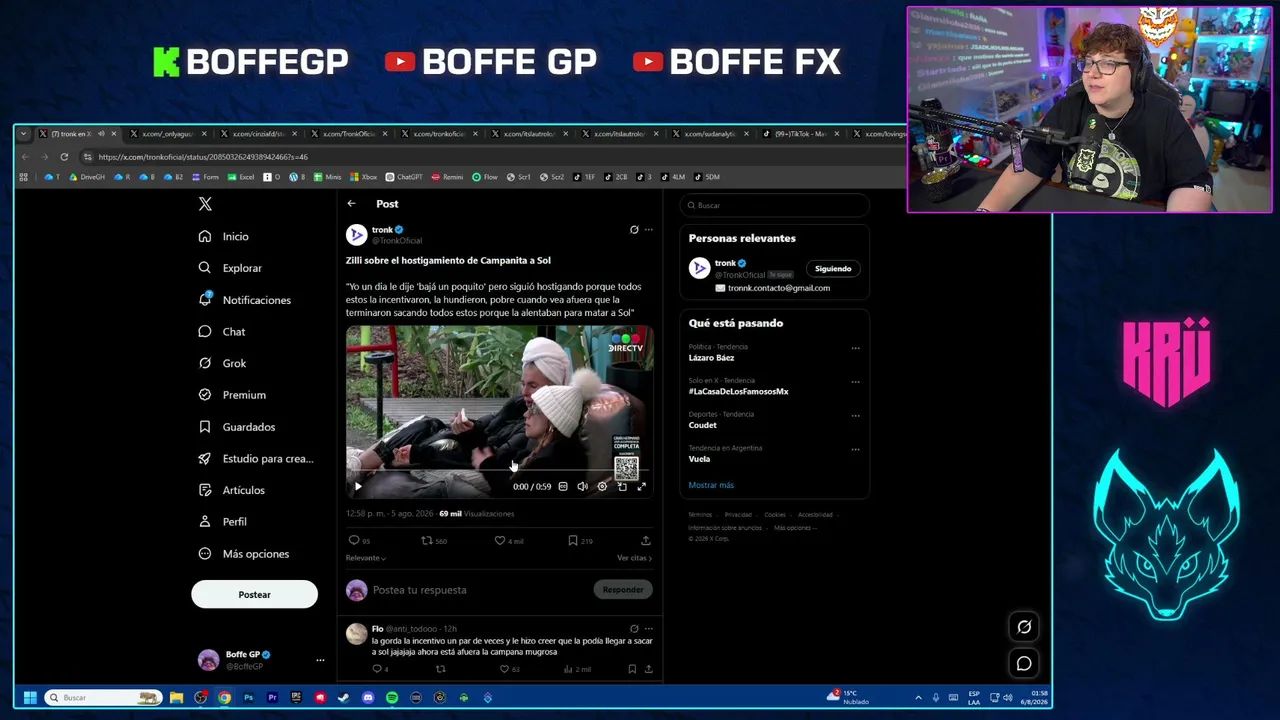Open Explorar in the X sidebar

[230, 268]
